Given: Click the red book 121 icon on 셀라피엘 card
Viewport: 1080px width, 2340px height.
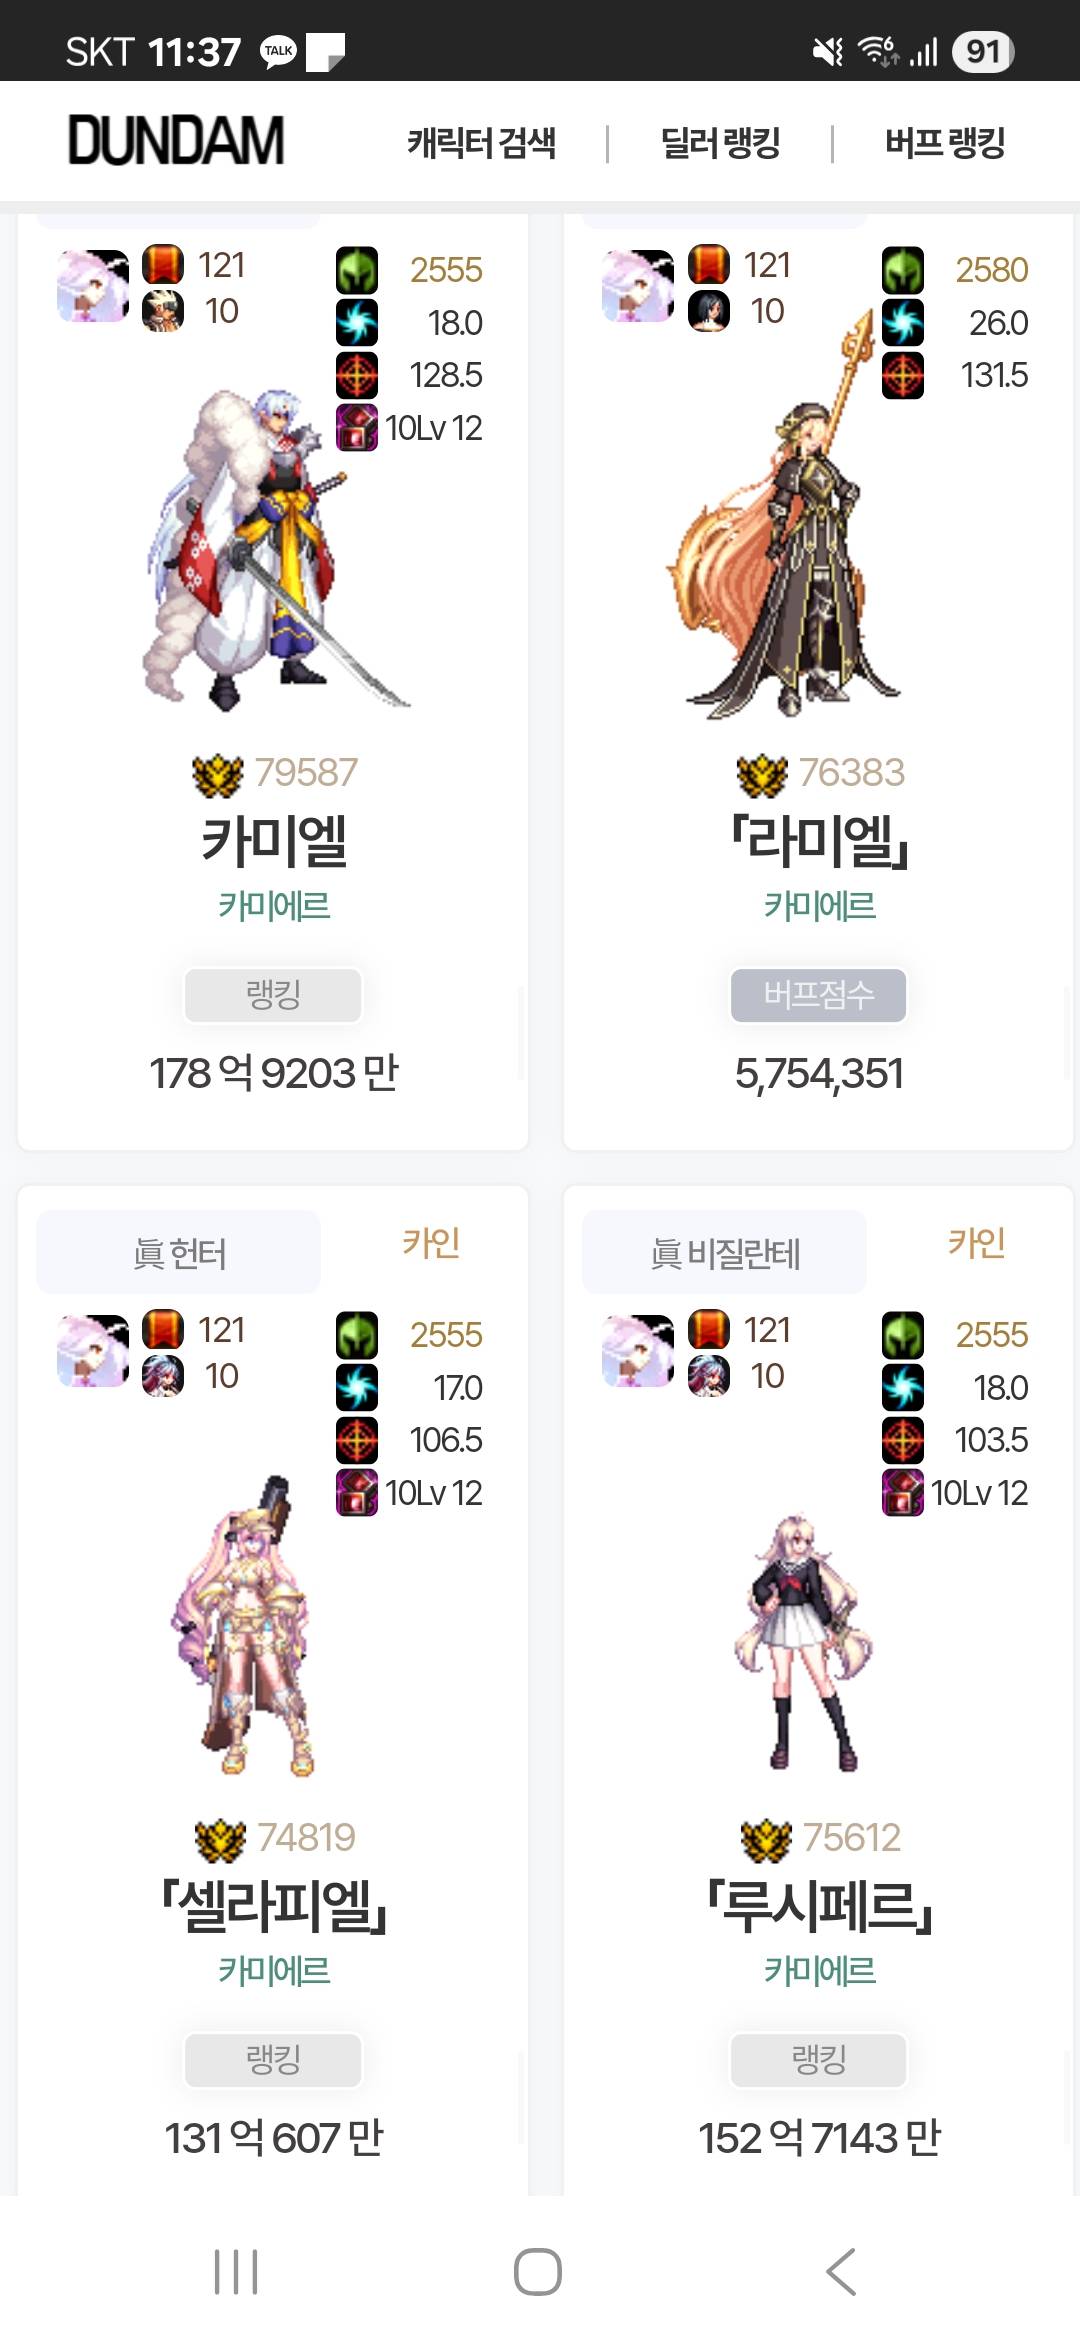Looking at the screenshot, I should click(x=163, y=1330).
